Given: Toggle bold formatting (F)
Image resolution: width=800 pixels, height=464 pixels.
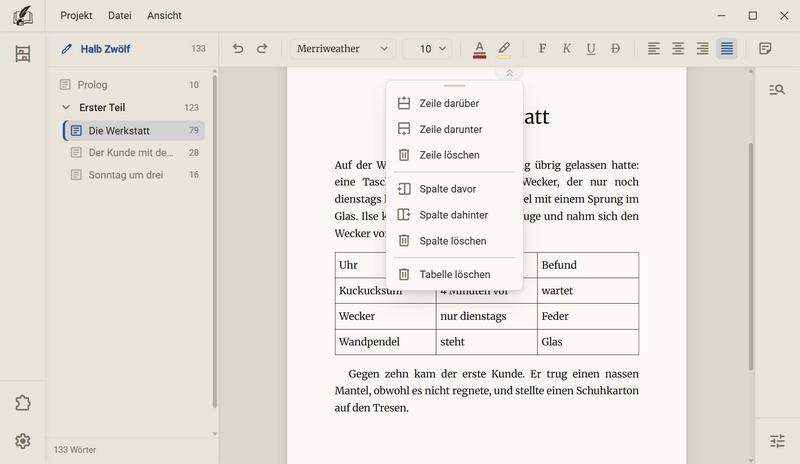Looking at the screenshot, I should (542, 48).
